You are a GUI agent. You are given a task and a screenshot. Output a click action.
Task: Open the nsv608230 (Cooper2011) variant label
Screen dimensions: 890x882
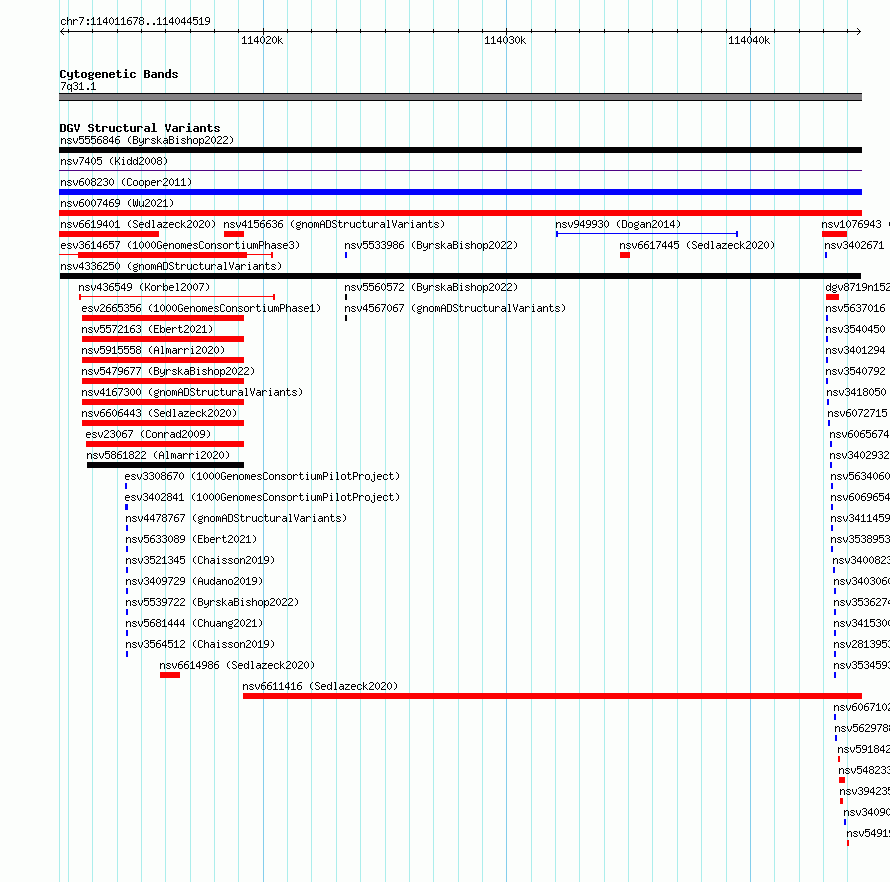click(x=126, y=182)
